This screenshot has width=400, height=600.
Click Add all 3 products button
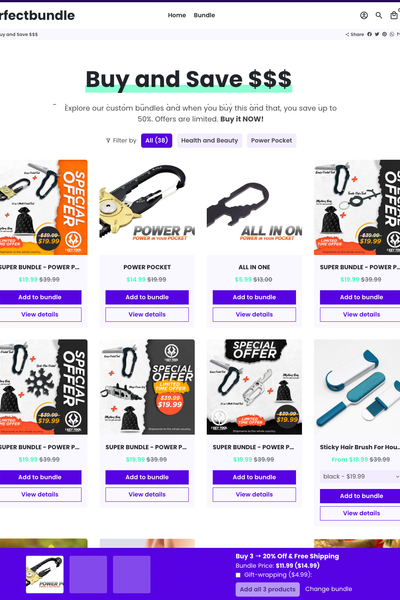point(268,589)
